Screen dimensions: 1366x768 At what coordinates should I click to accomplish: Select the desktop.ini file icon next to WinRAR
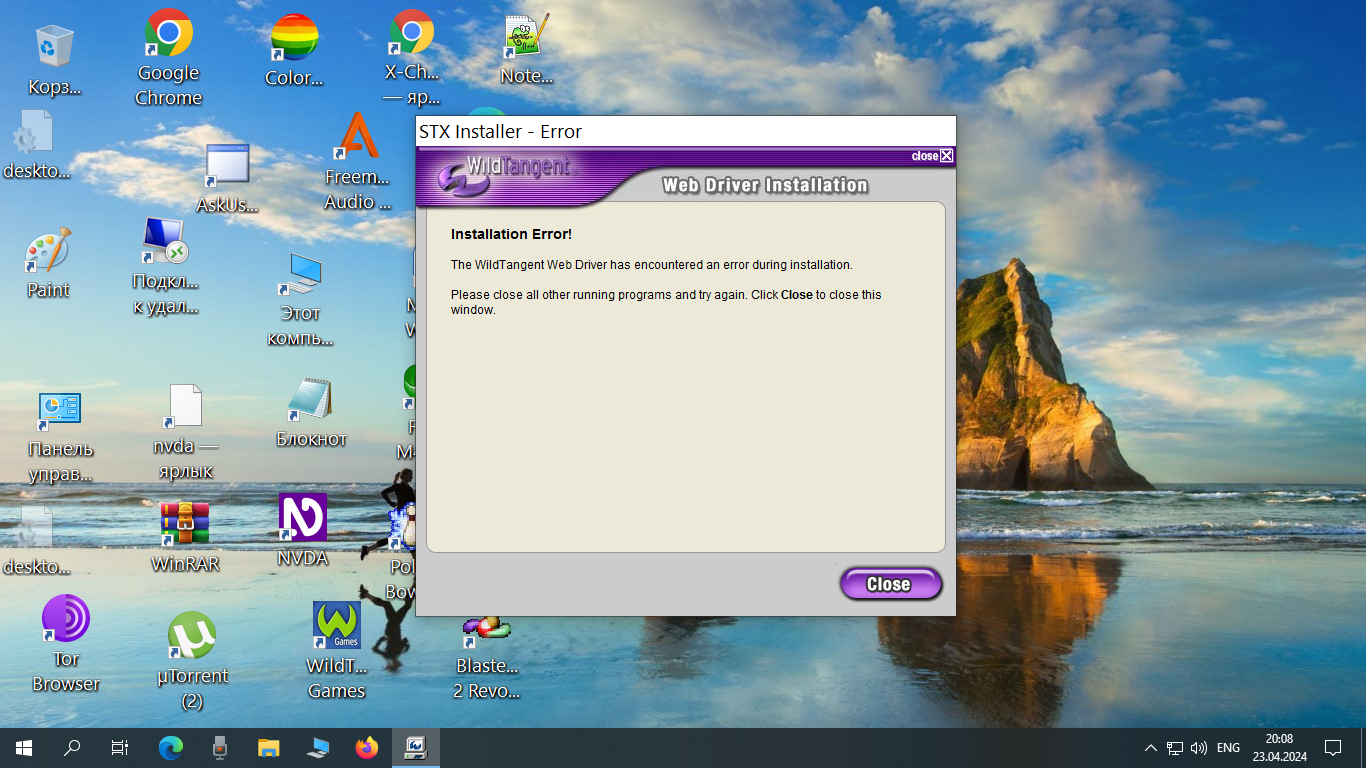pos(36,541)
